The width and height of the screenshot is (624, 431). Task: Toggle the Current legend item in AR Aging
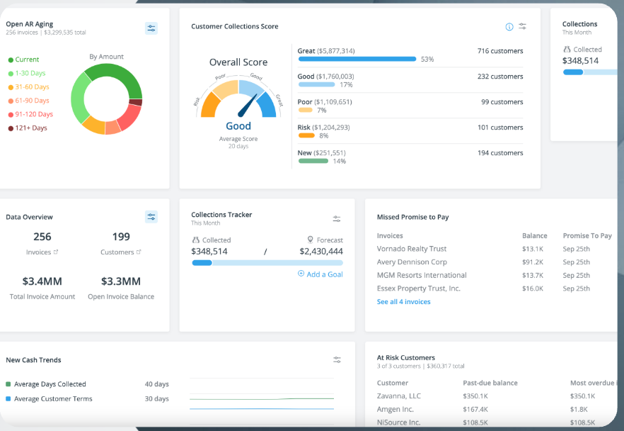coord(25,59)
